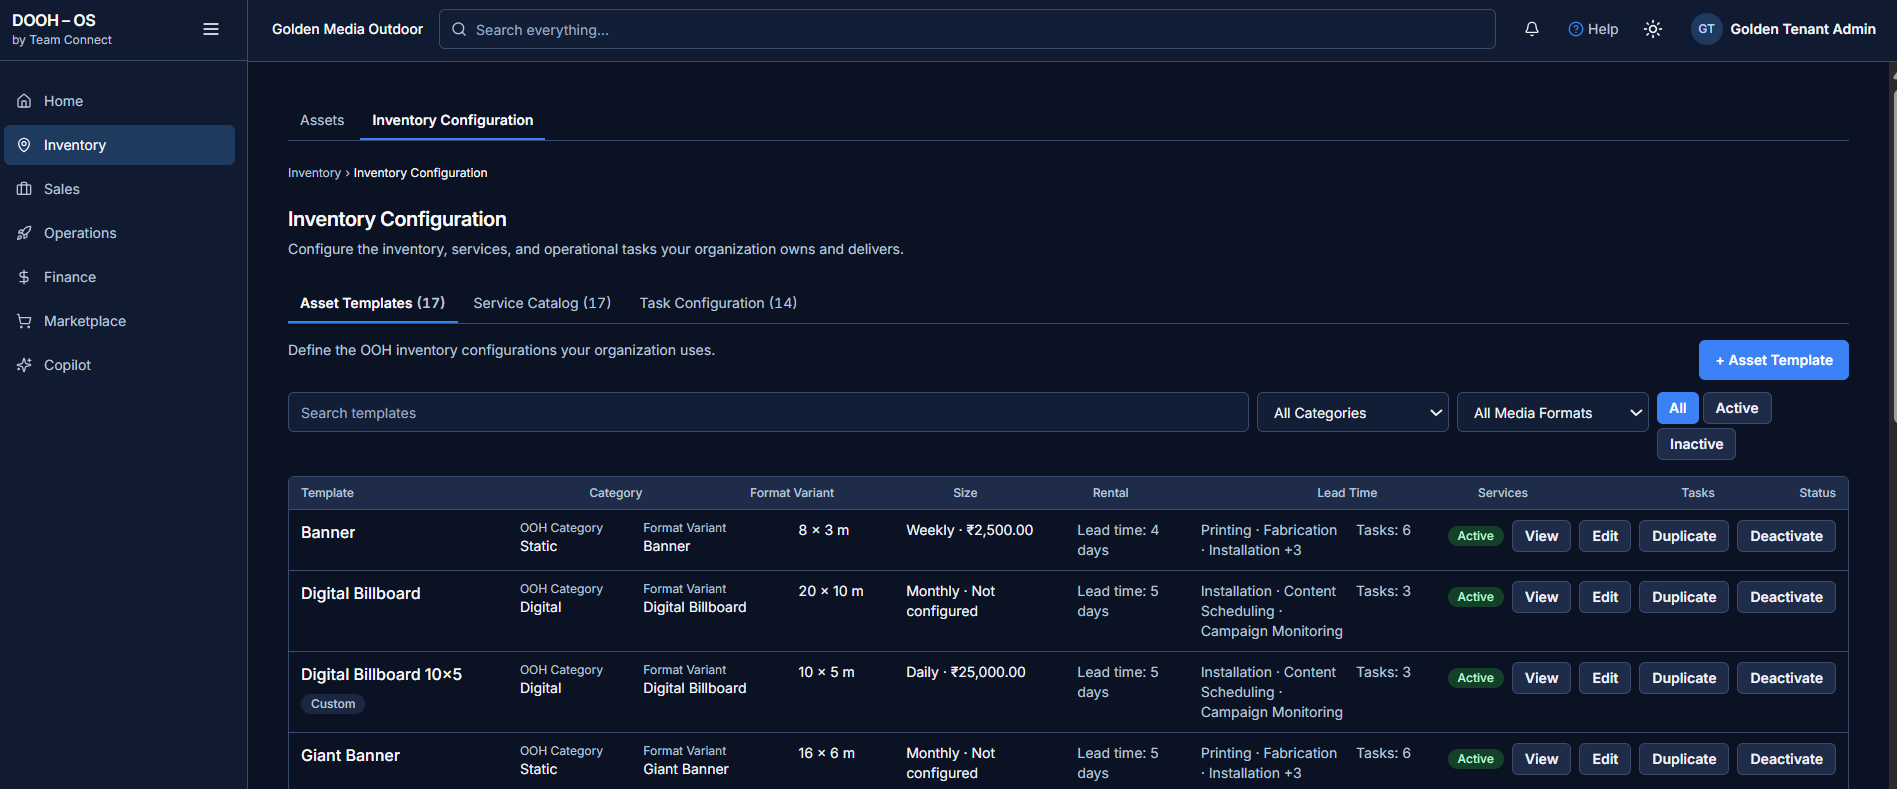The height and width of the screenshot is (789, 1897).
Task: Click the search magnifier icon
Action: (x=459, y=29)
